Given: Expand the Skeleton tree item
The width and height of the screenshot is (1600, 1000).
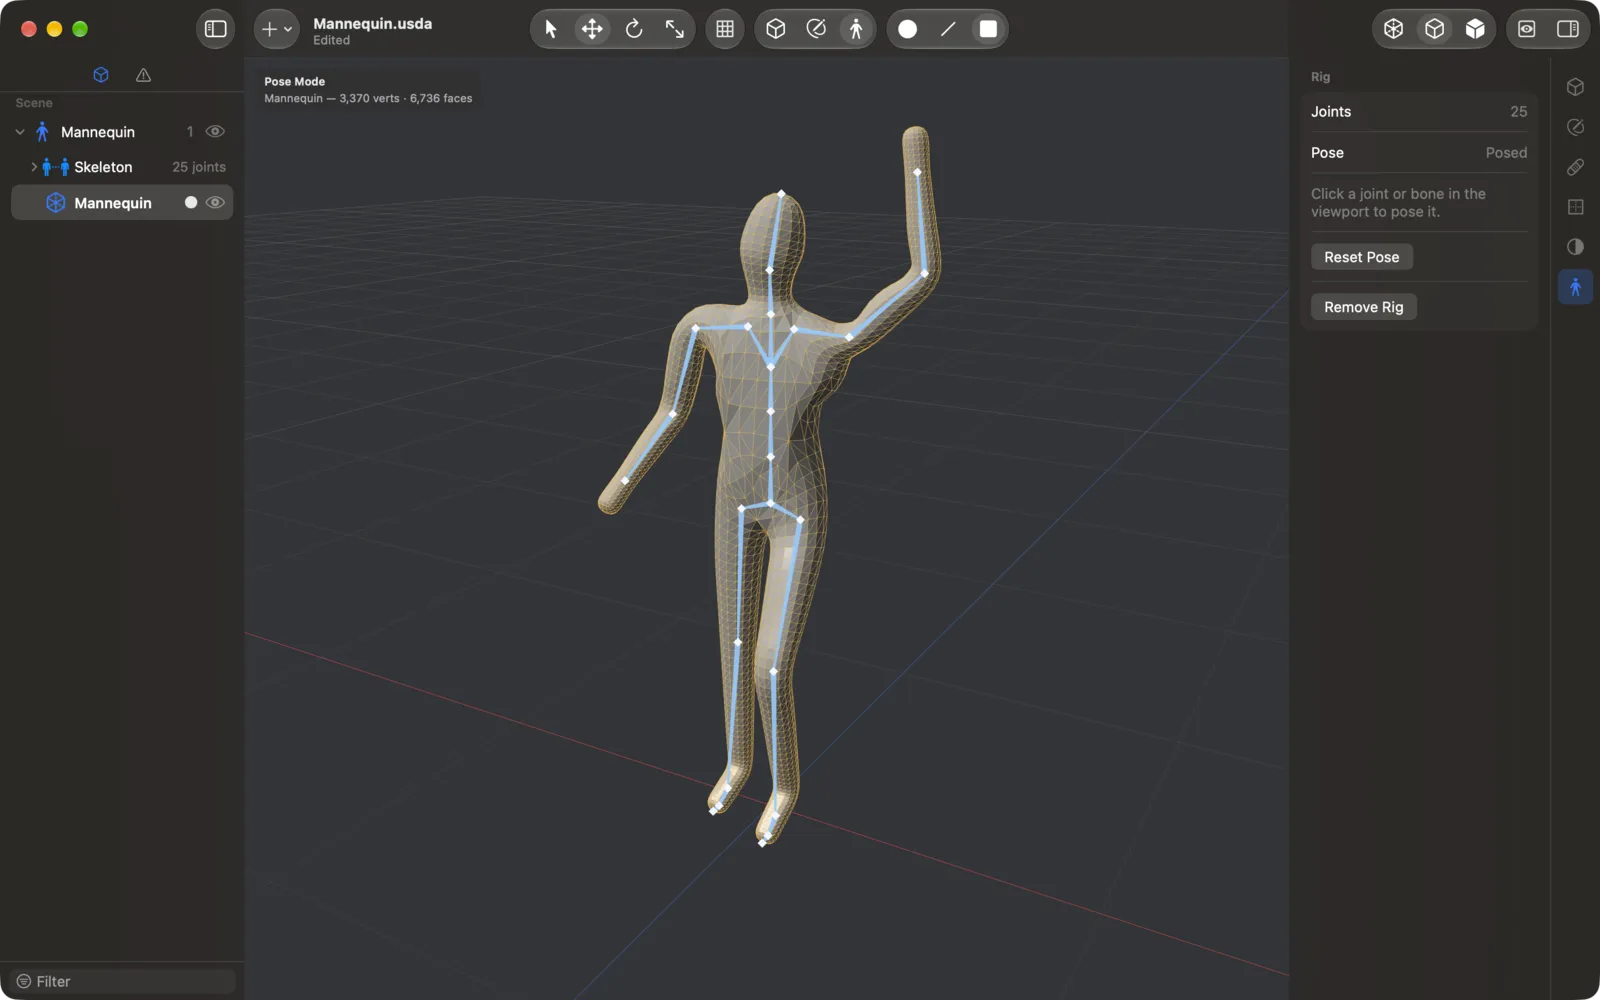Looking at the screenshot, I should click(x=33, y=167).
